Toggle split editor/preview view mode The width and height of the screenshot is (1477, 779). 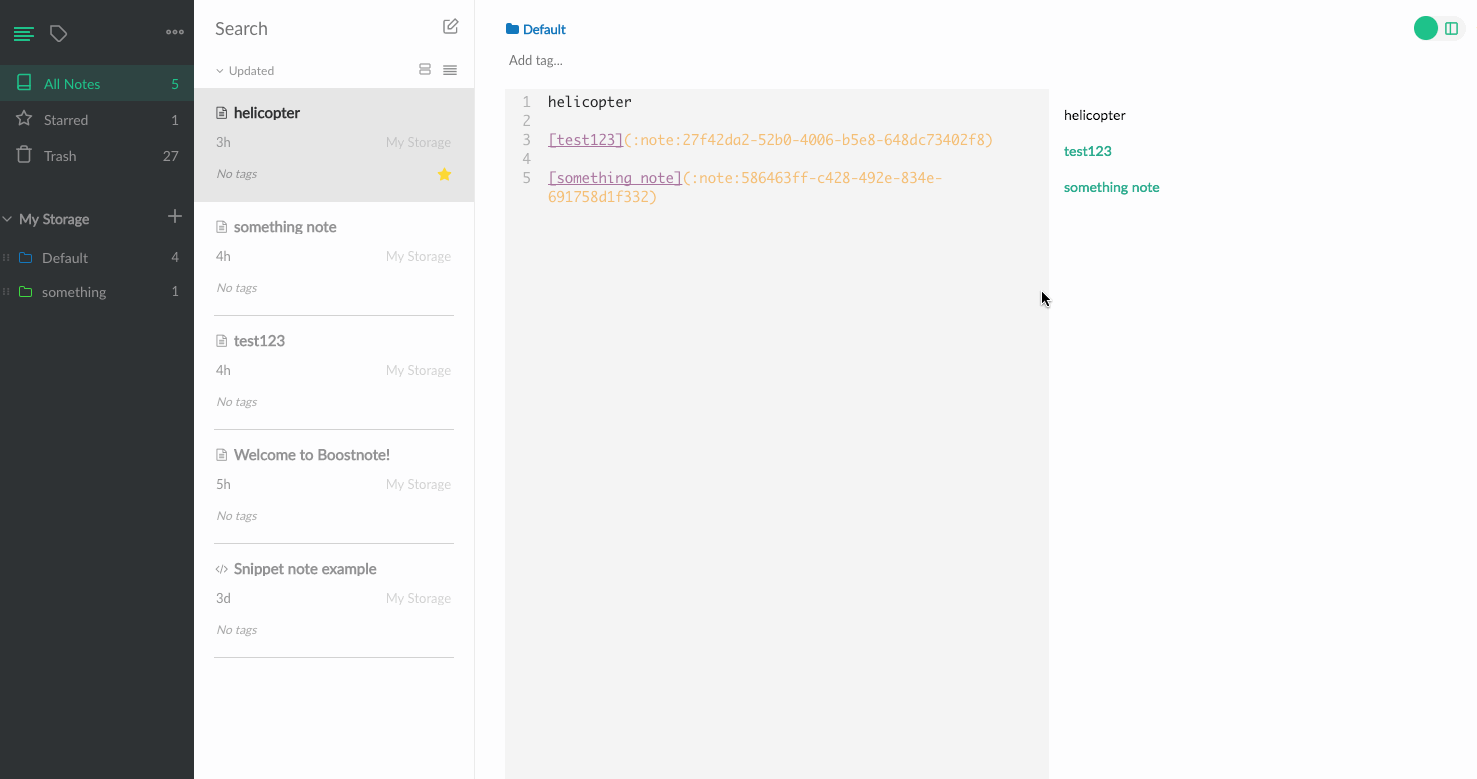[1452, 28]
